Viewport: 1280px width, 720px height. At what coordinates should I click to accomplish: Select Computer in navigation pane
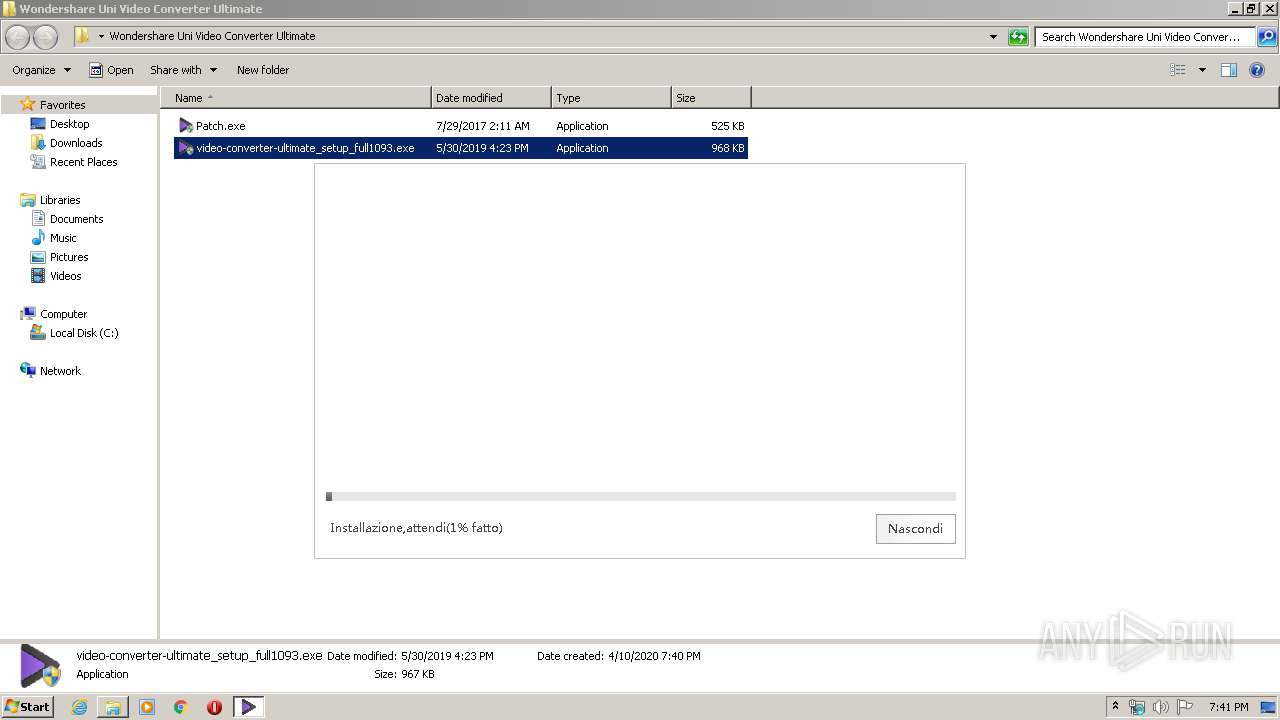63,314
